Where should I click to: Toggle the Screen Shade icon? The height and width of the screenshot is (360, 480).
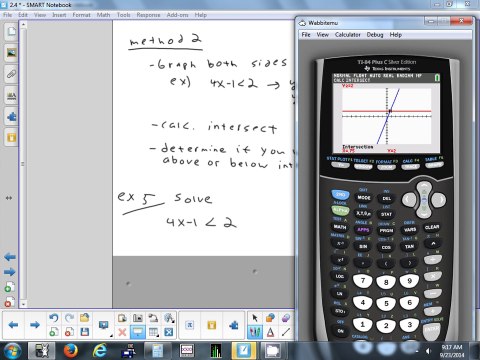coord(137,332)
